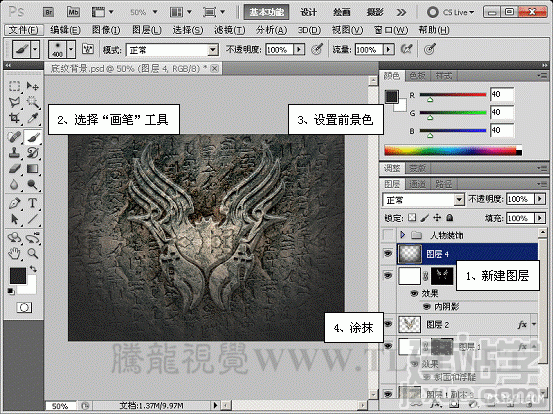Expand the 人物装饰 layer group
The height and width of the screenshot is (414, 553).
(403, 235)
